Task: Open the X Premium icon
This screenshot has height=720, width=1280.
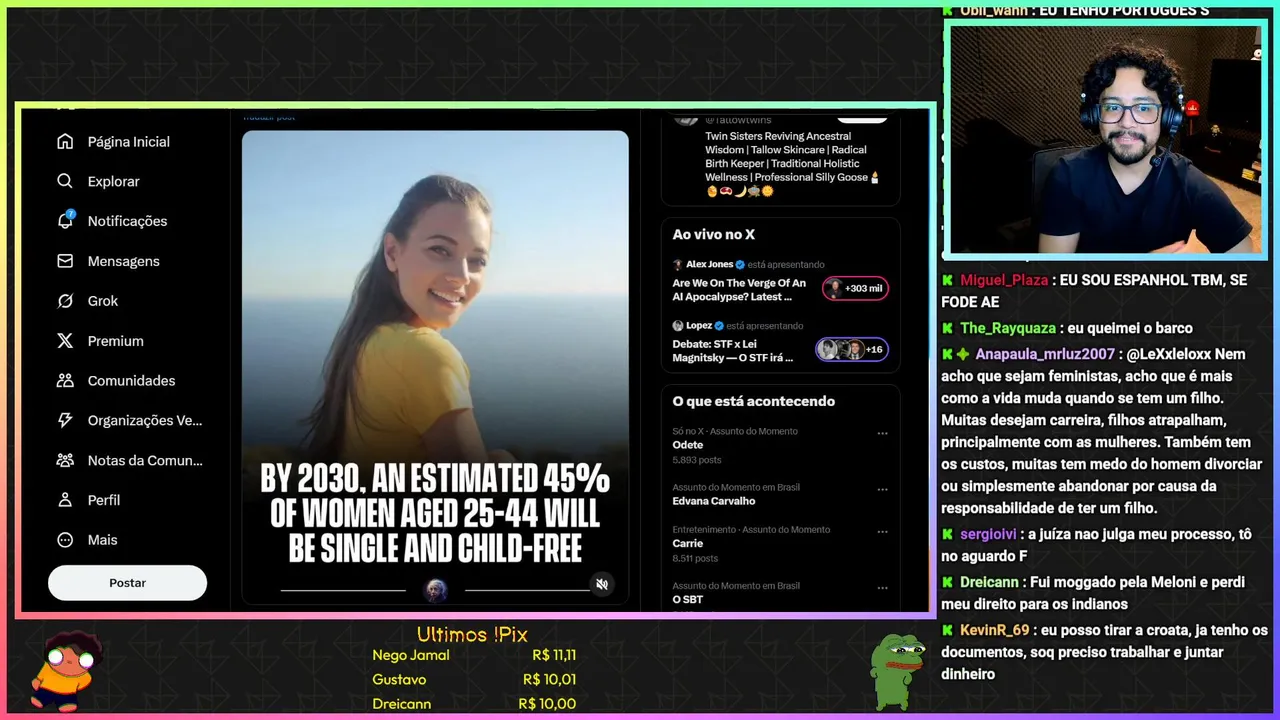Action: [x=65, y=341]
